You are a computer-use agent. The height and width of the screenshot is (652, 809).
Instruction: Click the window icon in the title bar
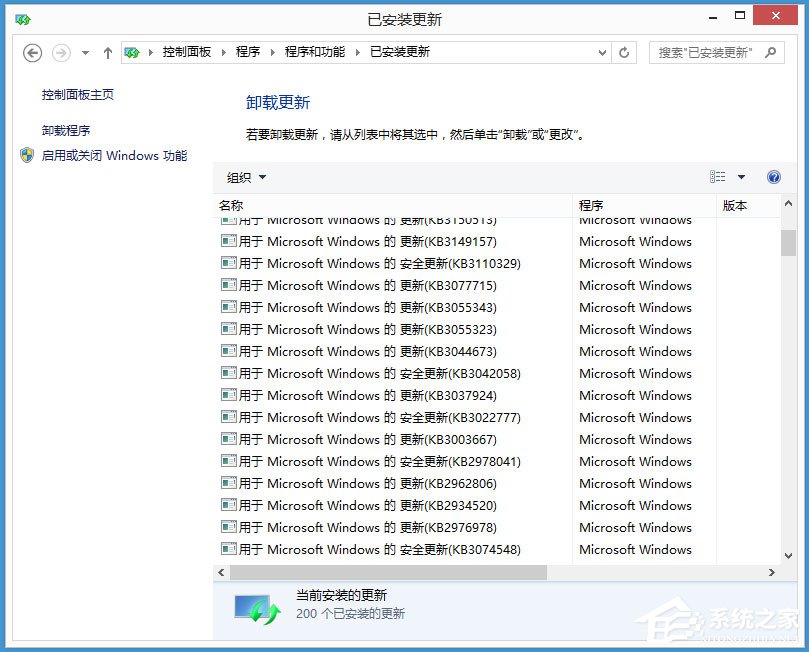[22, 17]
